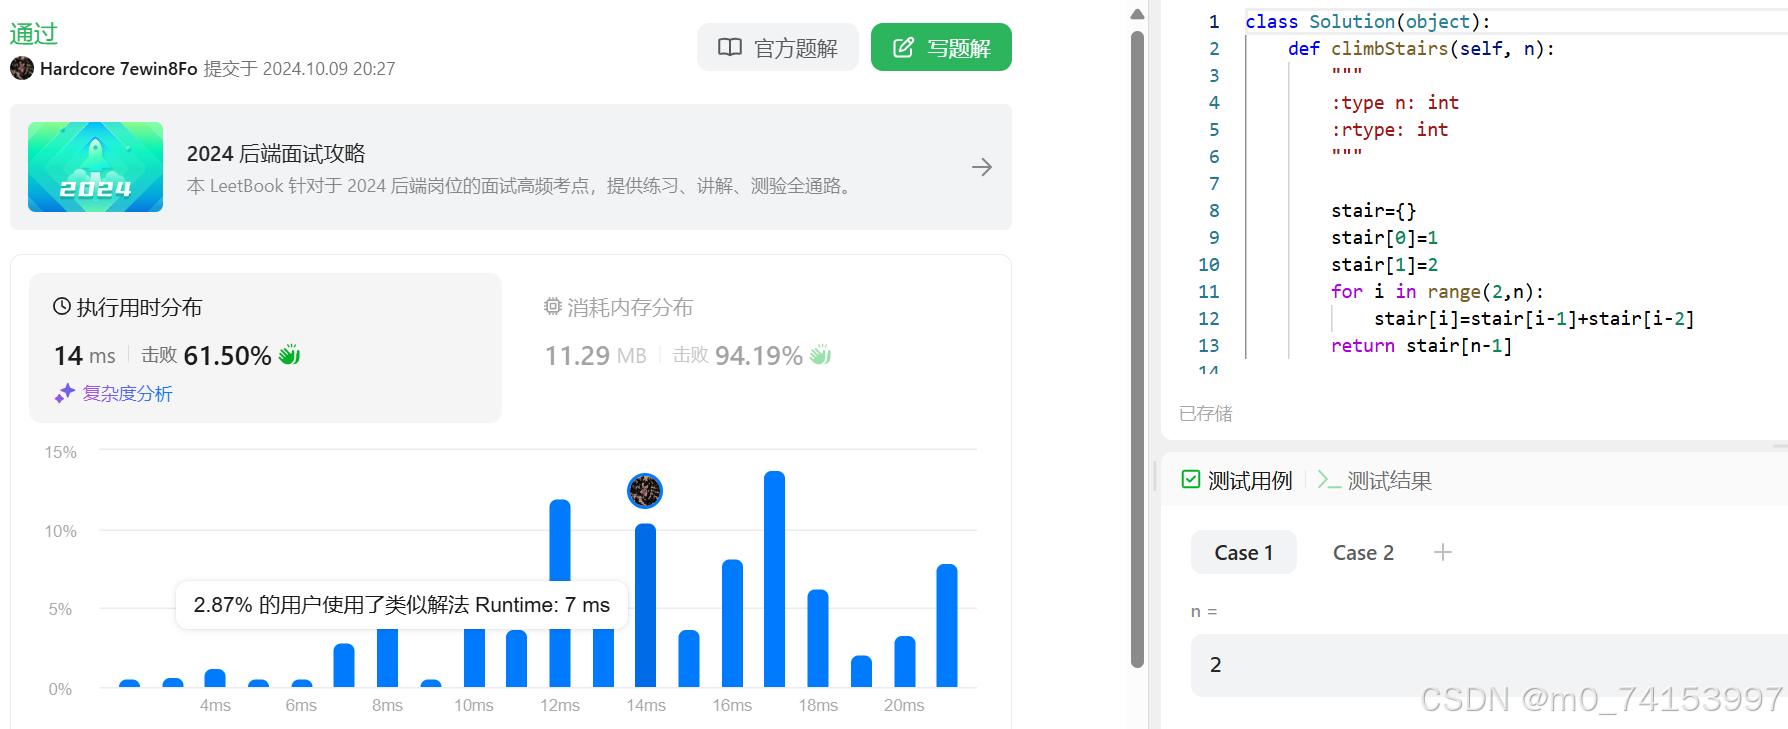Image resolution: width=1788 pixels, height=729 pixels.
Task: Select the Case 2 tab
Action: pyautogui.click(x=1363, y=552)
